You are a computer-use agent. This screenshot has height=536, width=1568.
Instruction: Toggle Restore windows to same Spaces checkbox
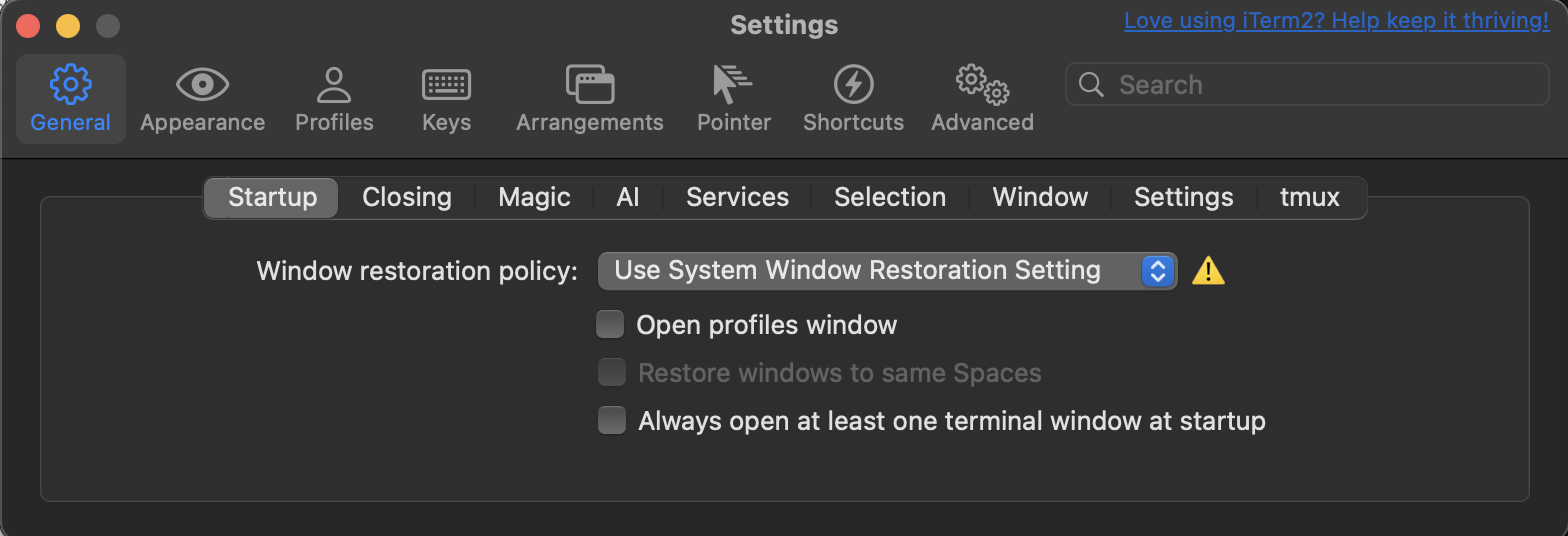(611, 373)
